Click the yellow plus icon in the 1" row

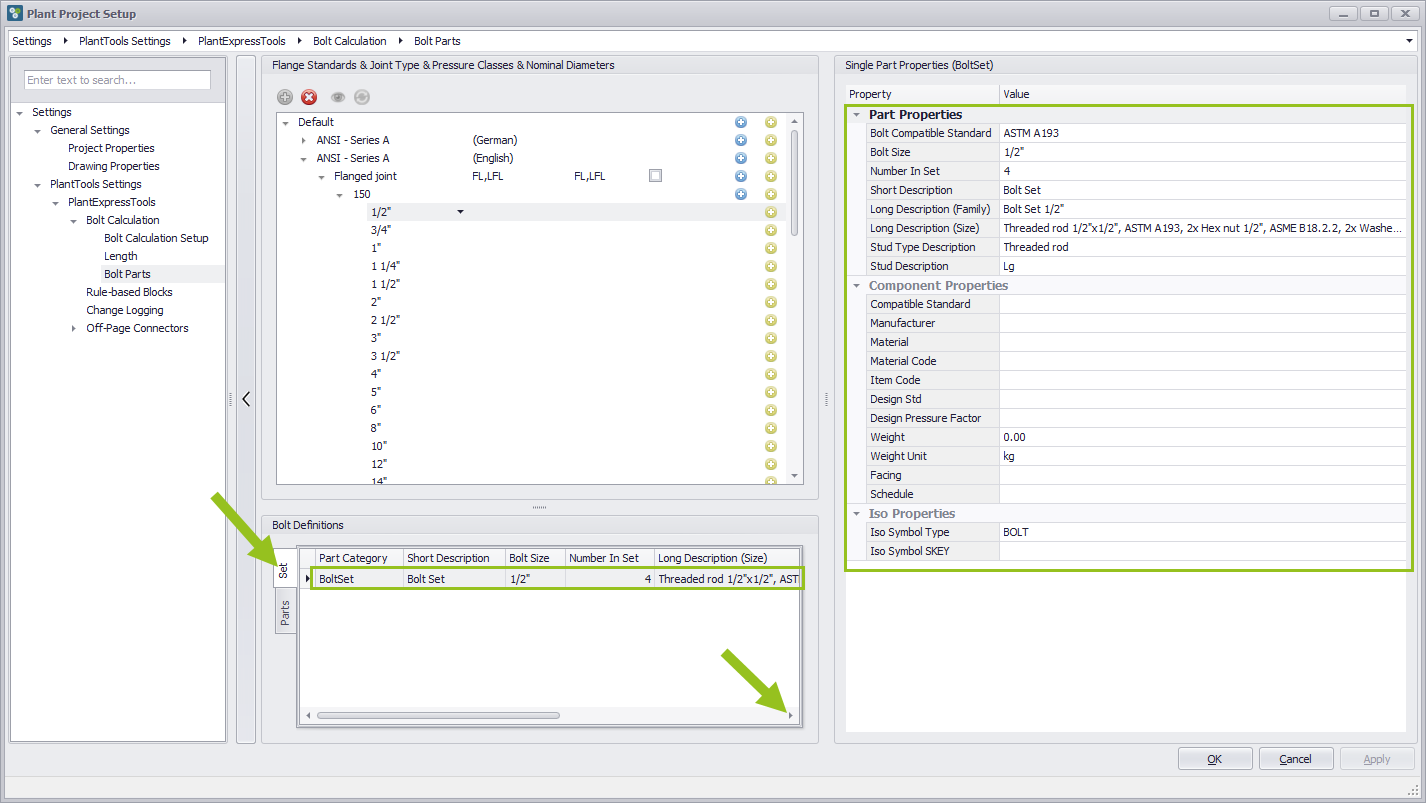[x=771, y=248]
